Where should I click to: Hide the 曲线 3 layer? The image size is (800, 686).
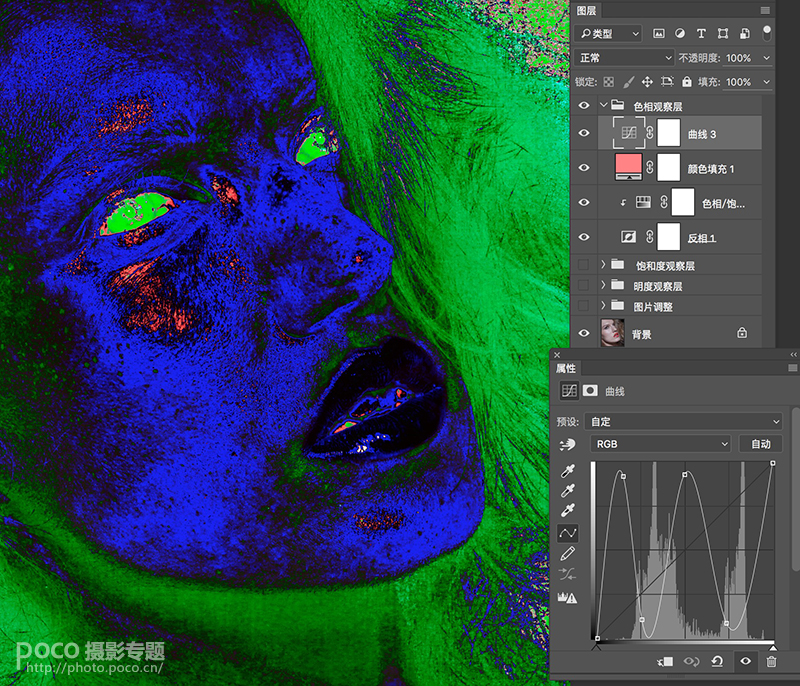coord(584,133)
